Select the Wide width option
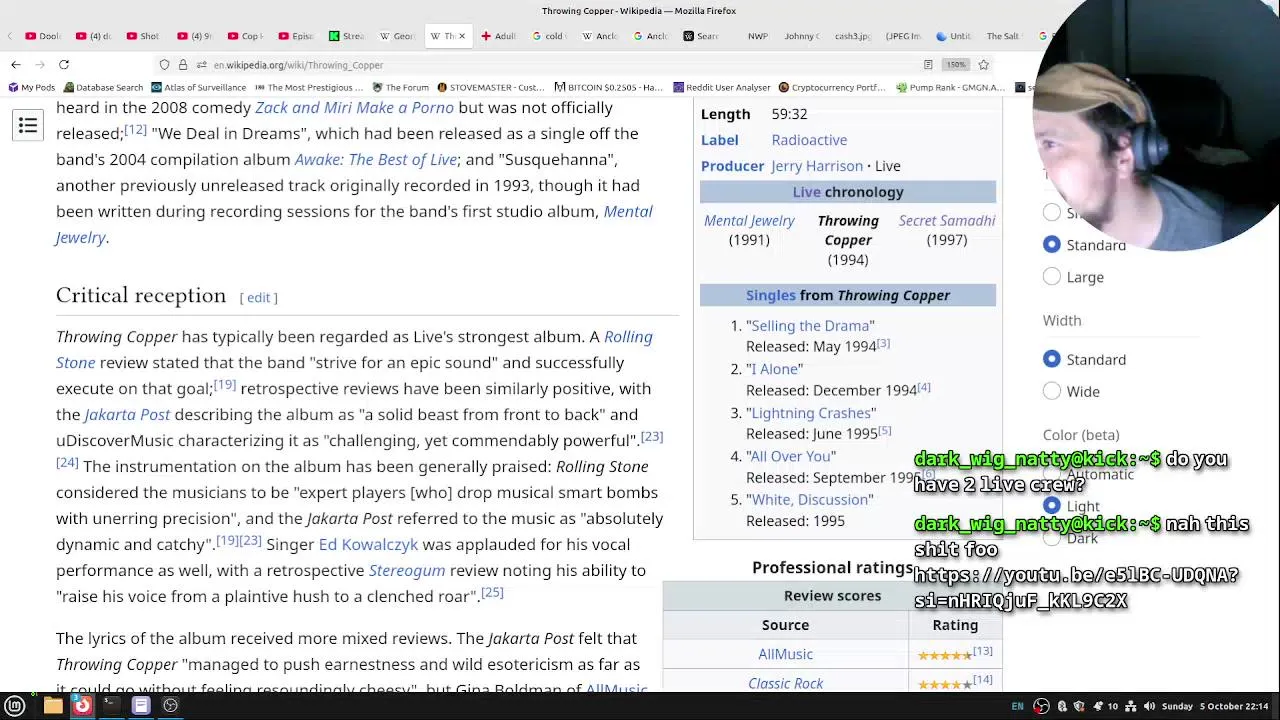 (1052, 391)
